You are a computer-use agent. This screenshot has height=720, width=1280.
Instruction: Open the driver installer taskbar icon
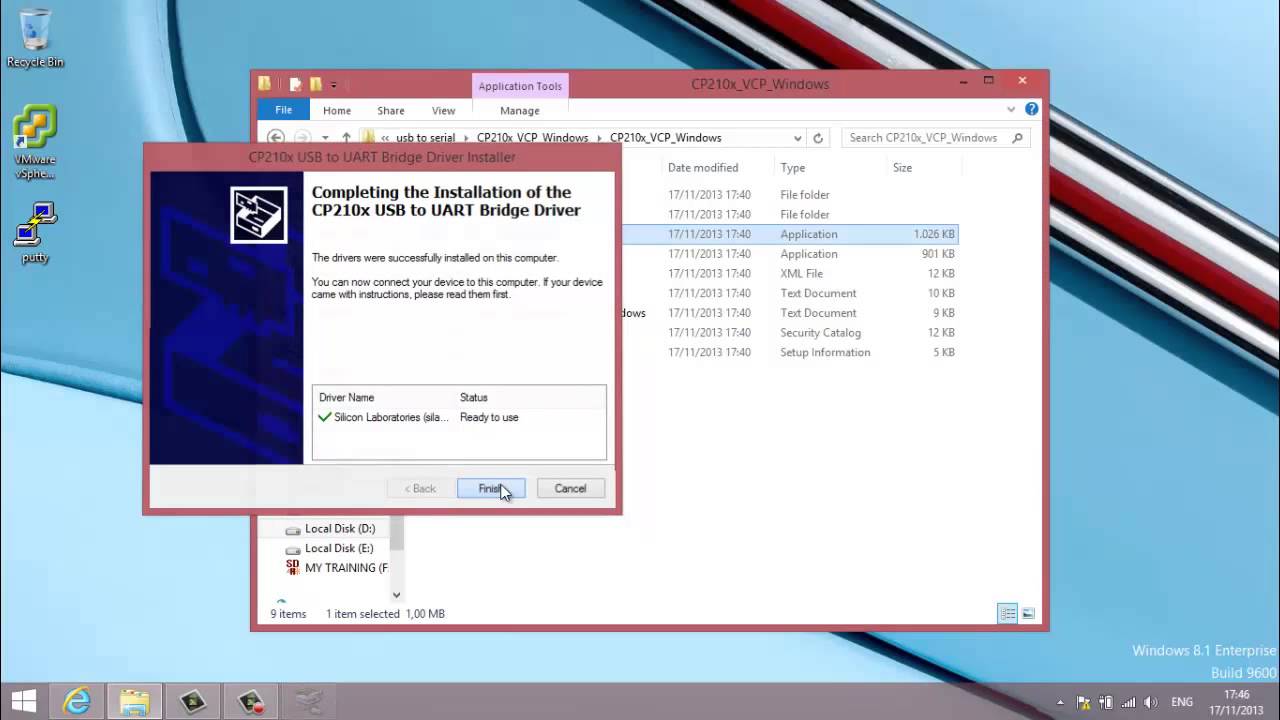[x=309, y=701]
